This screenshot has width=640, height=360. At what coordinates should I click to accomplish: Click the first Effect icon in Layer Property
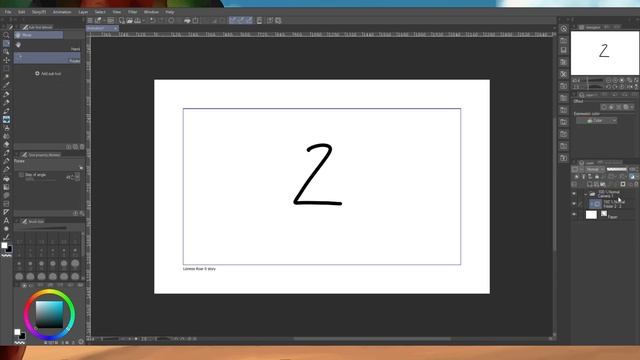(604, 107)
